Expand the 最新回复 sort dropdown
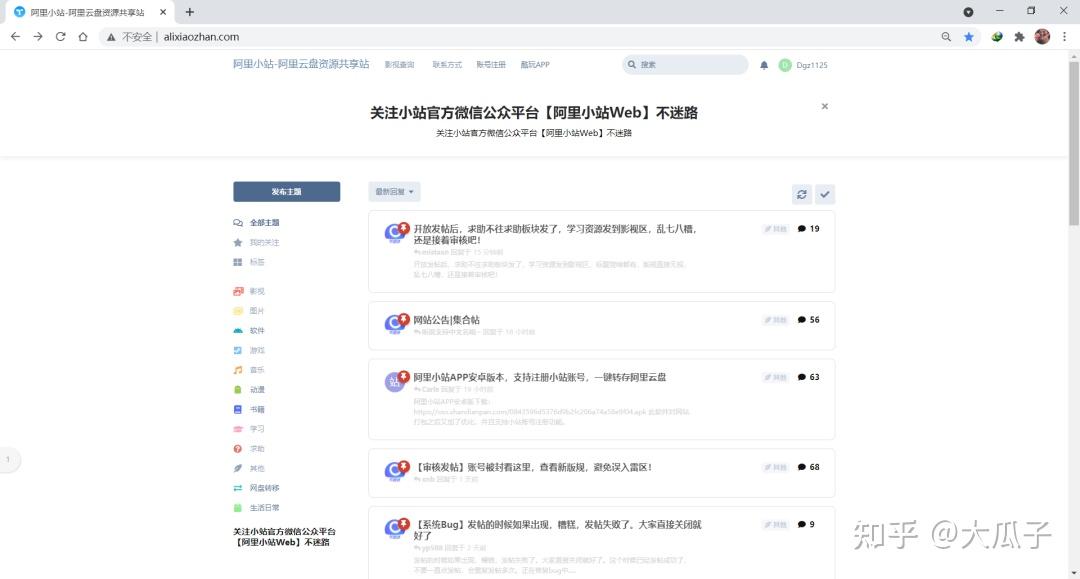Screen dimensions: 1080x579 click(x=394, y=191)
